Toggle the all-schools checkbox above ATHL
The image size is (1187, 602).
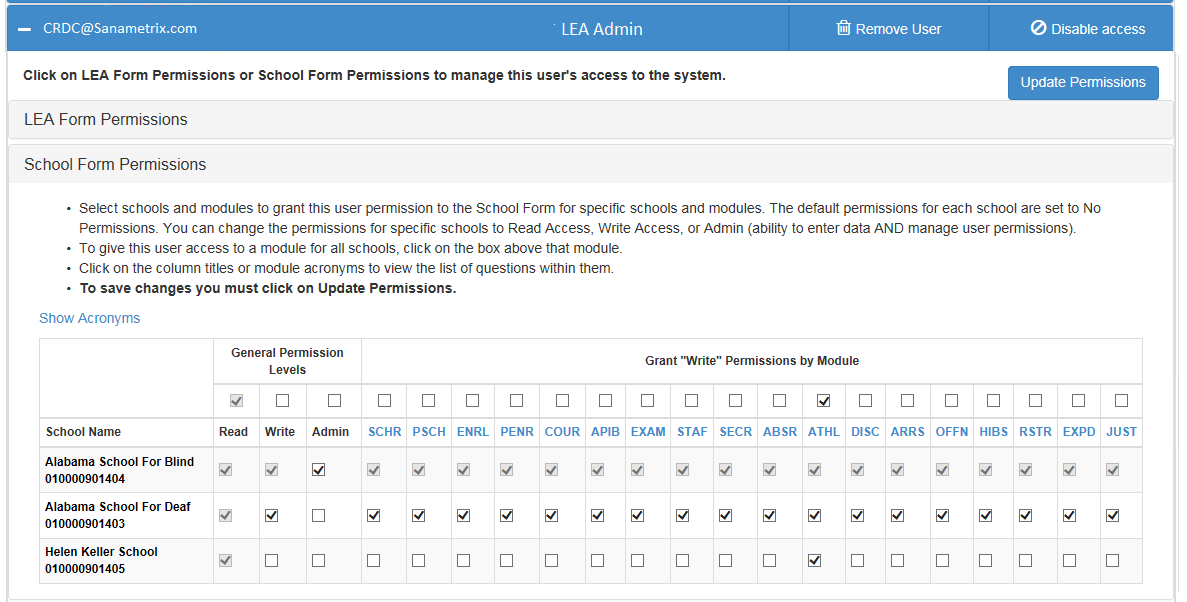click(823, 401)
